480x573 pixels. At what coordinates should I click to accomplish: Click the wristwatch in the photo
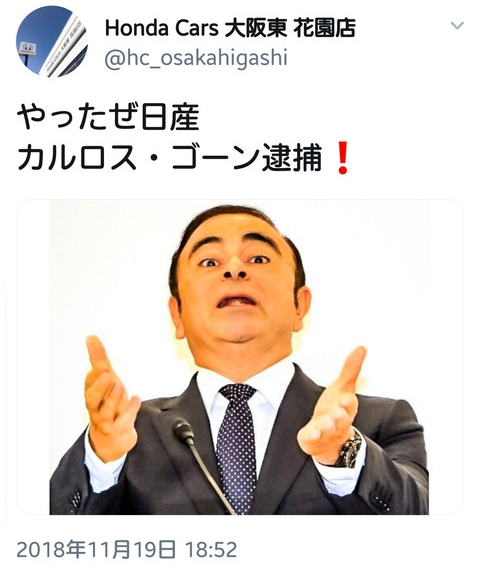point(349,450)
